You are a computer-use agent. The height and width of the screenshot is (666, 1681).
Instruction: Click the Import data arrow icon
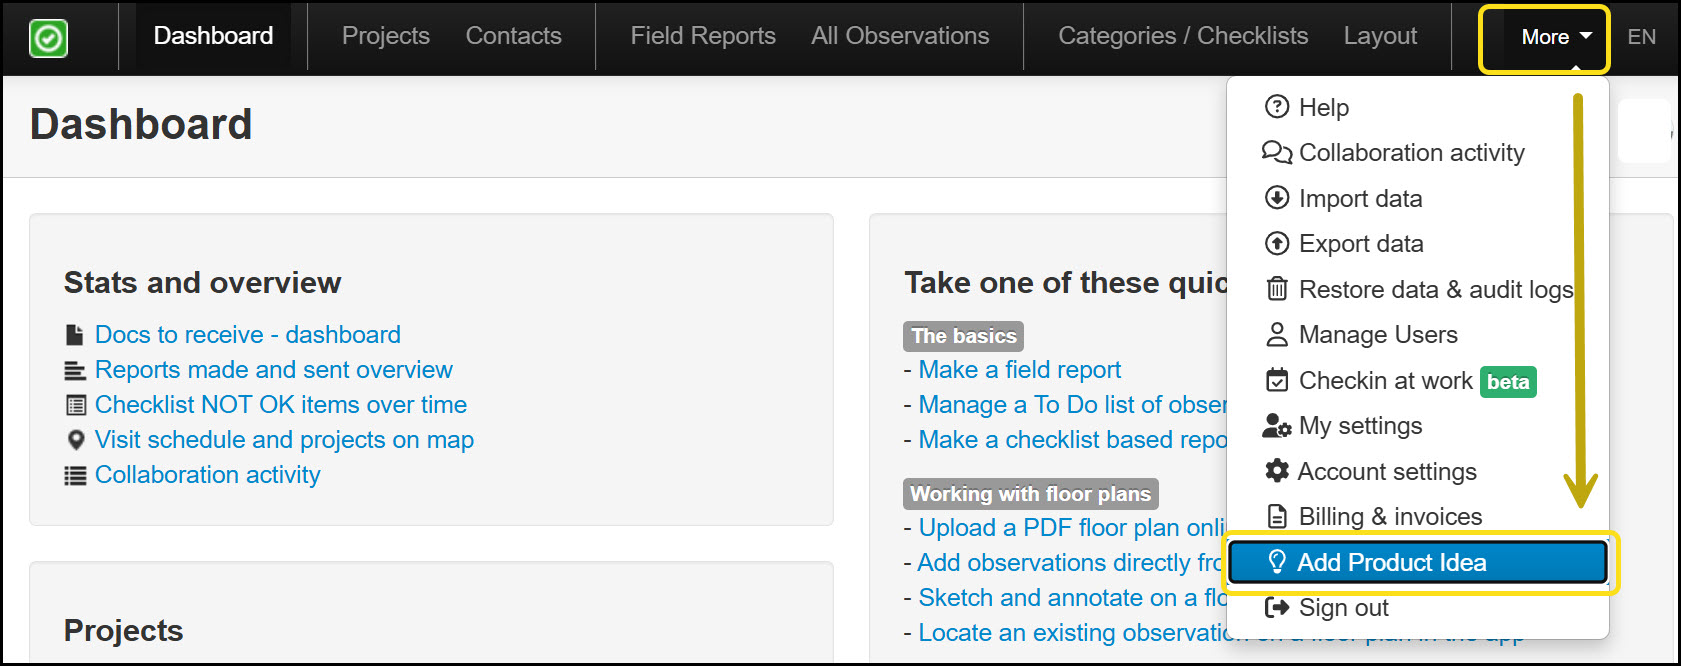pyautogui.click(x=1277, y=198)
